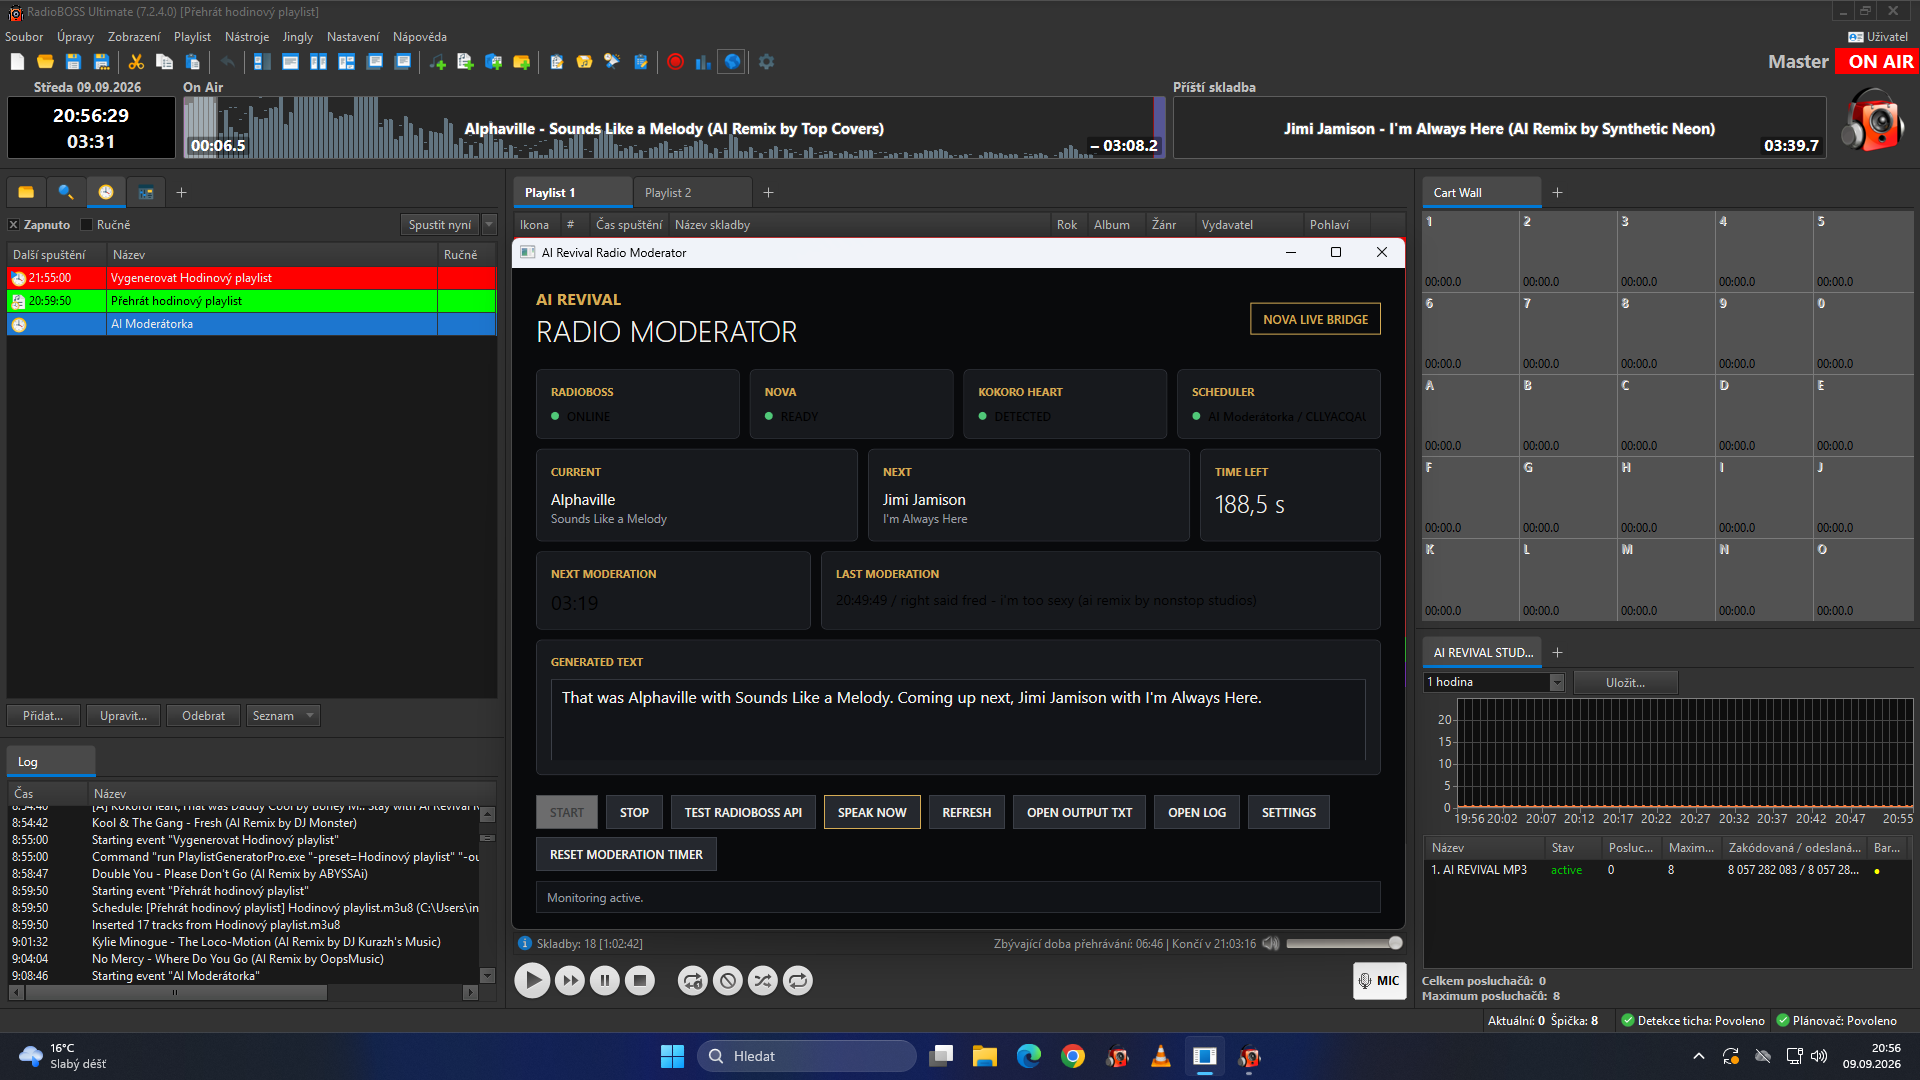
Task: Click the NOVA LIVE BRIDGE button
Action: (x=1315, y=320)
